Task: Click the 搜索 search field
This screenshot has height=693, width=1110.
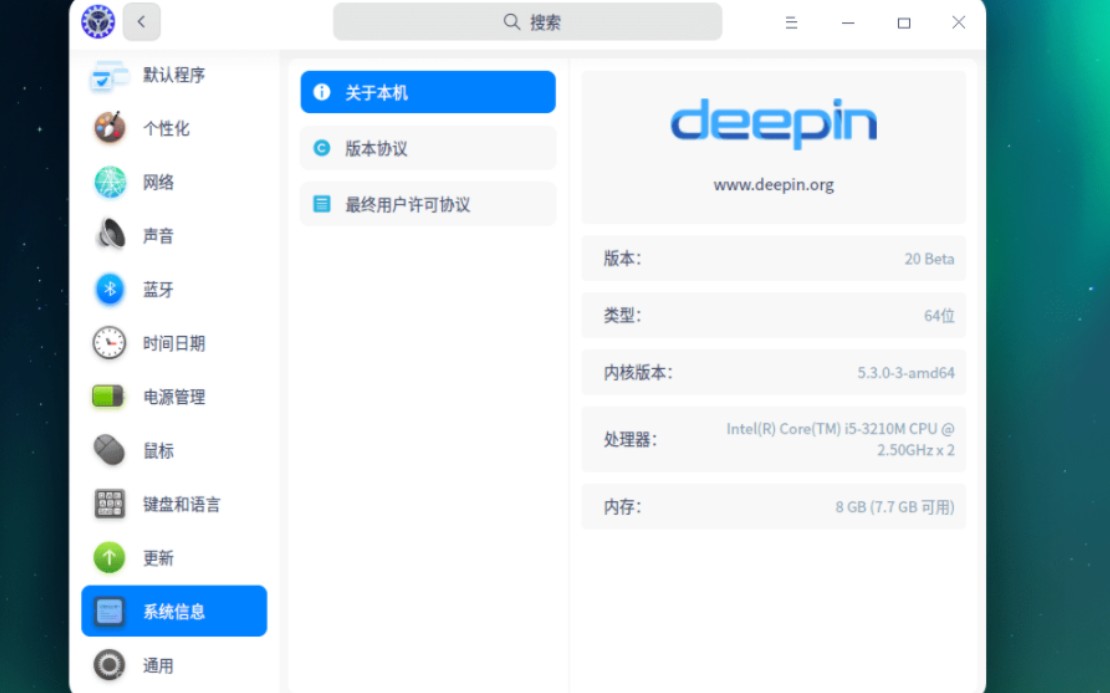Action: coord(527,22)
